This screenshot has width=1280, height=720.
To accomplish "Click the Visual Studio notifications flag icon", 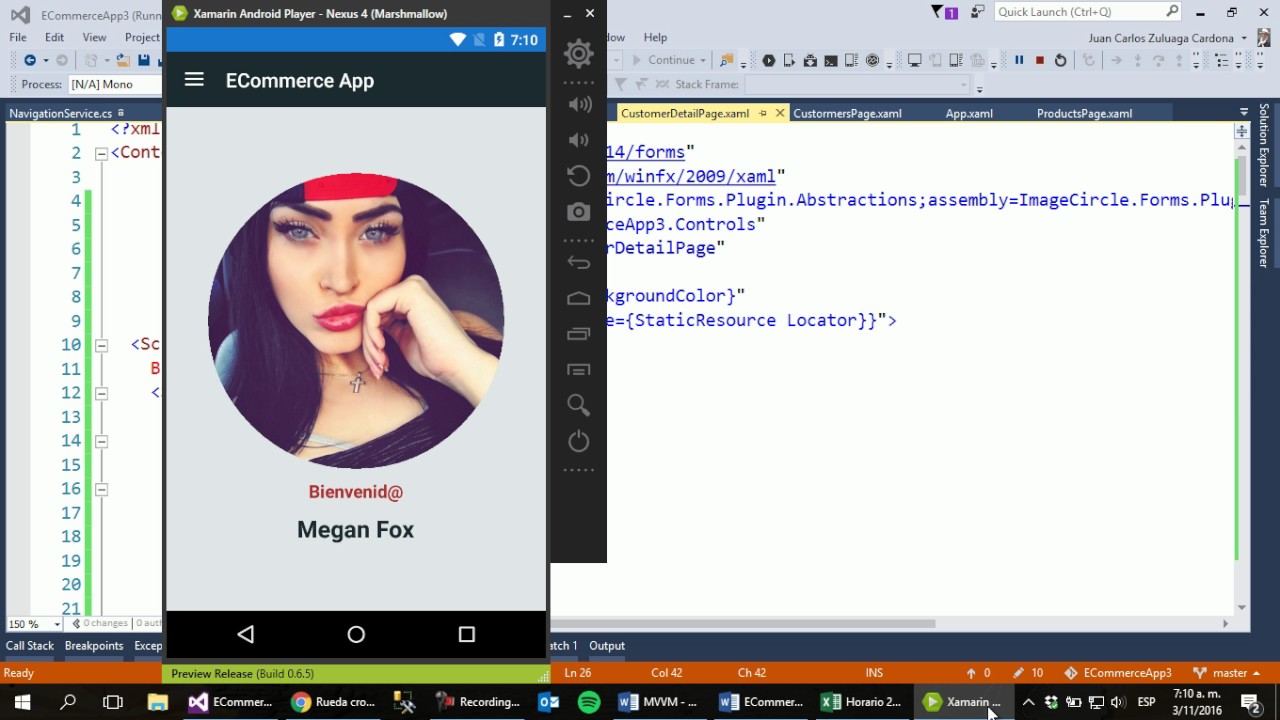I will [x=944, y=12].
